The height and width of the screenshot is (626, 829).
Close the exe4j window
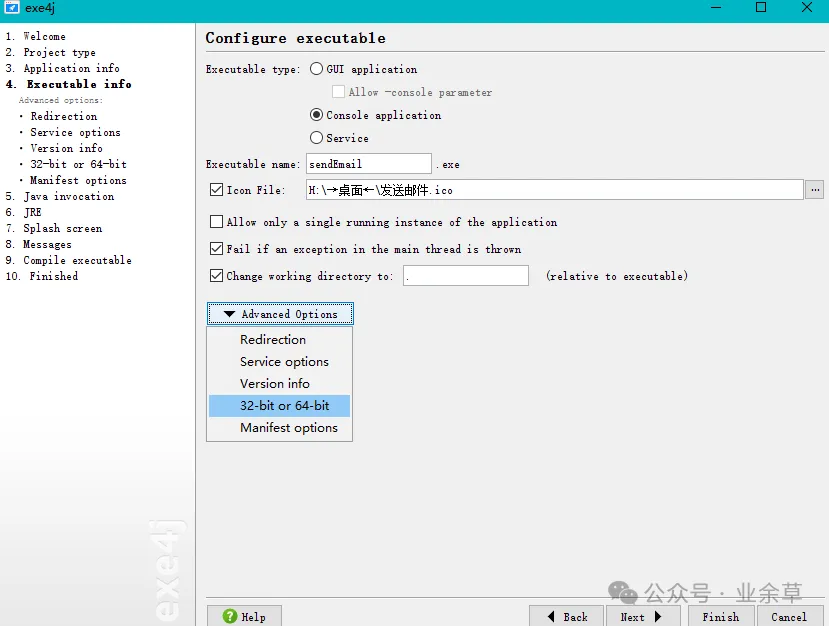pos(807,7)
